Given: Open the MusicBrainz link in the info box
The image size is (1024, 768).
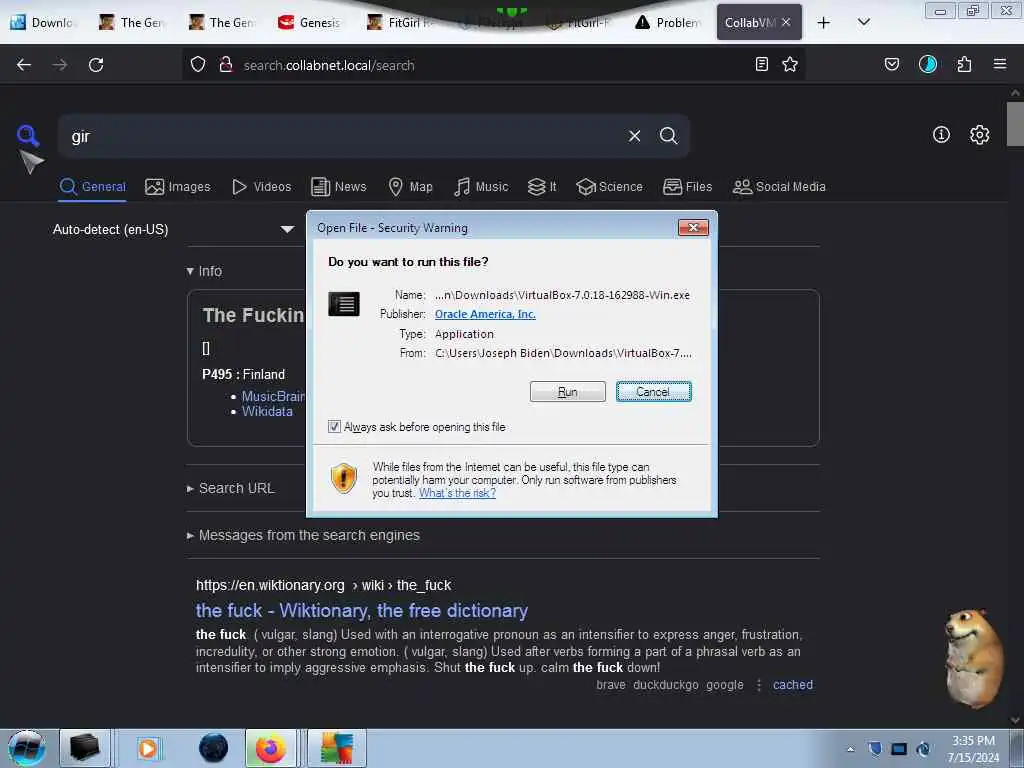Looking at the screenshot, I should click(273, 396).
